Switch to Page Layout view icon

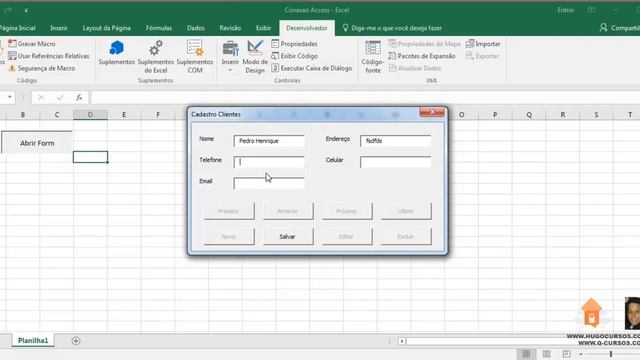(x=547, y=354)
